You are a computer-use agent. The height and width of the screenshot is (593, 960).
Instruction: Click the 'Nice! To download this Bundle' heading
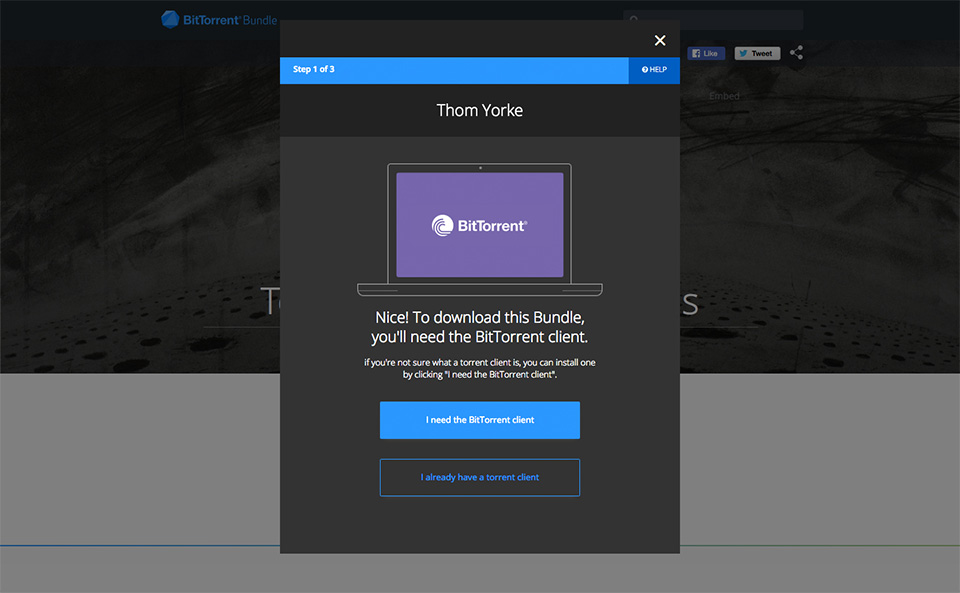[x=480, y=326]
